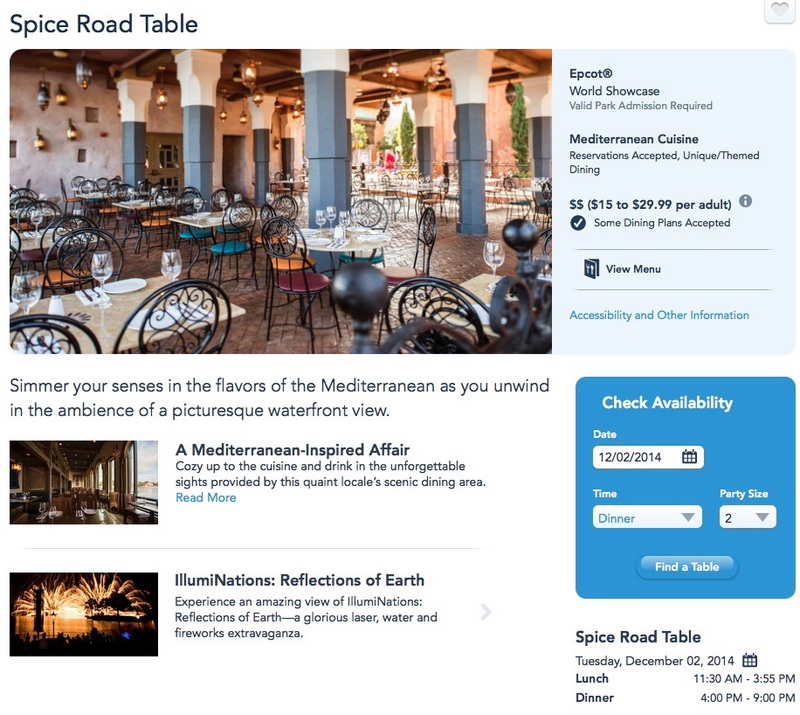Open the price range info icon

coord(745,201)
